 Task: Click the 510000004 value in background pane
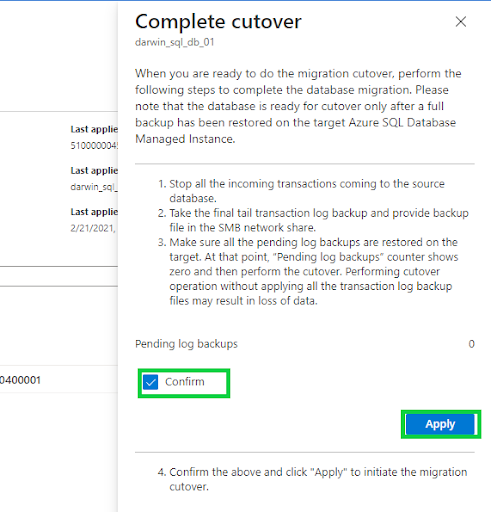pos(94,146)
